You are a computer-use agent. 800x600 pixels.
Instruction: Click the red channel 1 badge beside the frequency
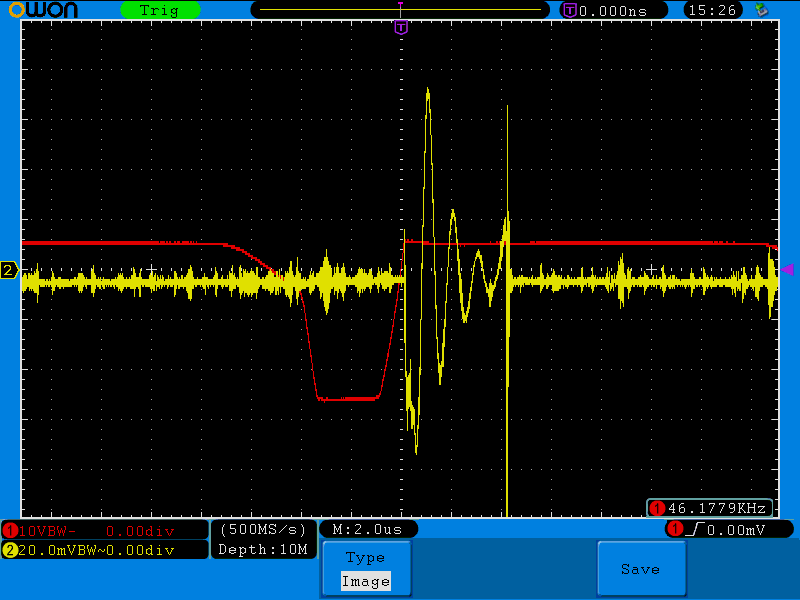click(657, 508)
